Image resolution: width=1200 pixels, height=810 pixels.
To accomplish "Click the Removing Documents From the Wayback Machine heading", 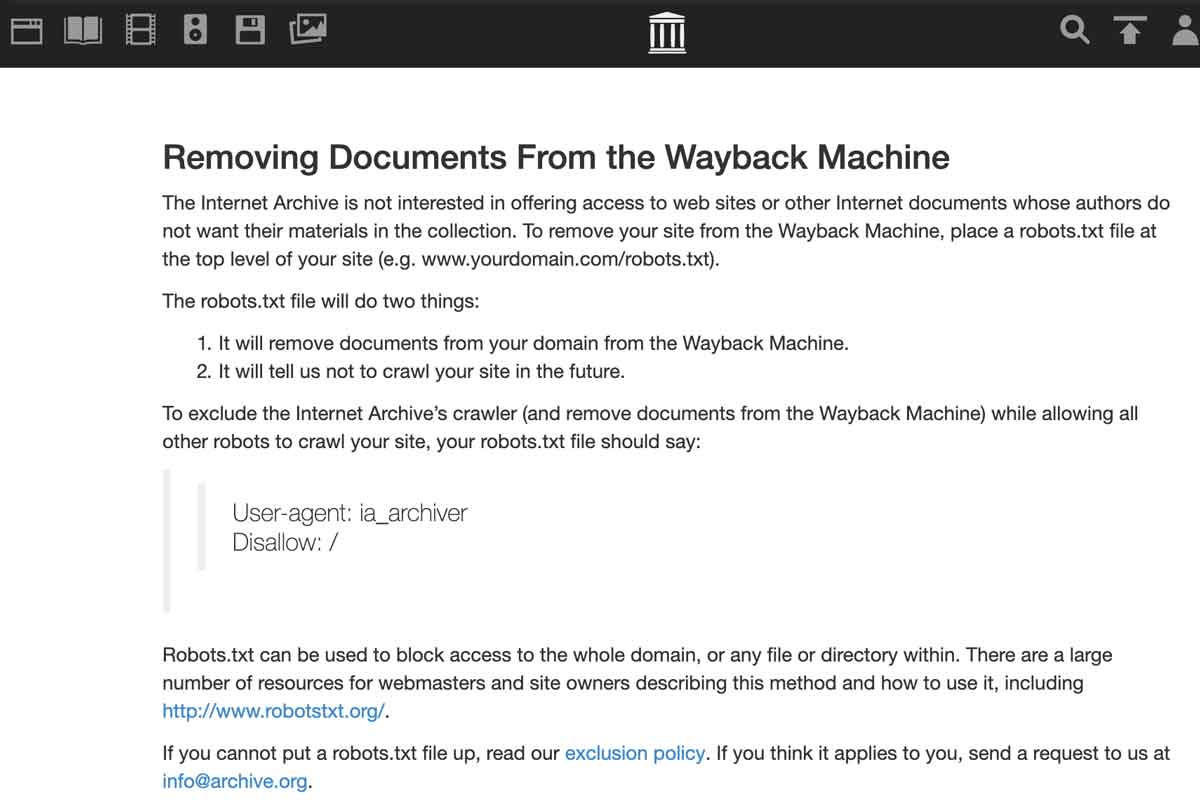I will (x=555, y=157).
